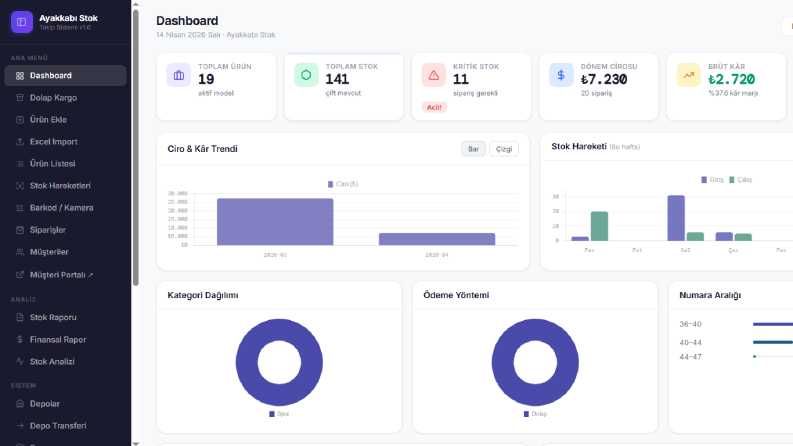
Task: Click the Toplam Ürün suitcase icon
Action: pyautogui.click(x=179, y=75)
